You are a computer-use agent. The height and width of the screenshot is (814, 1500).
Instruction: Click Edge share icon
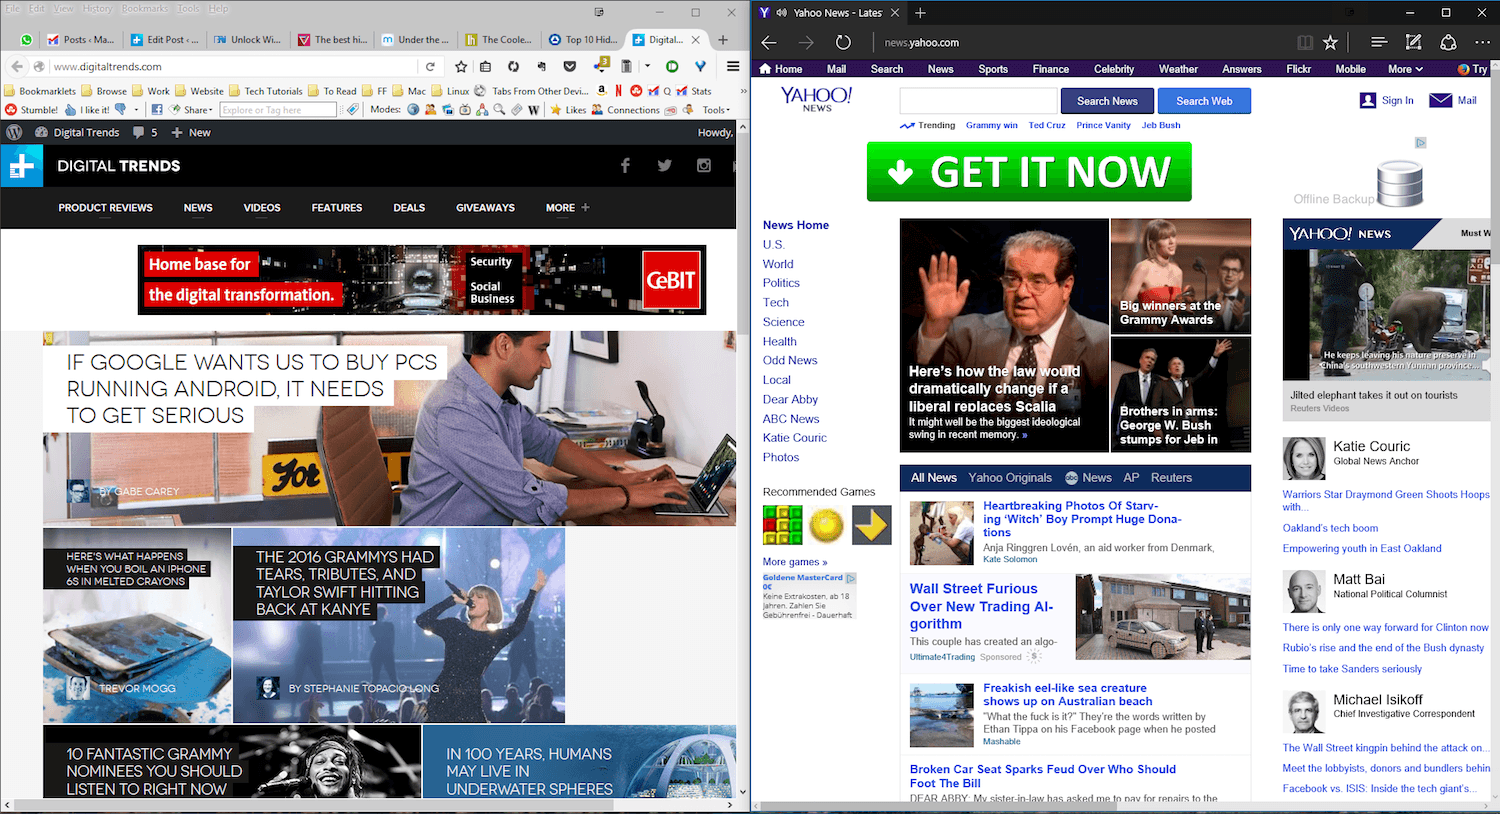[x=1448, y=42]
